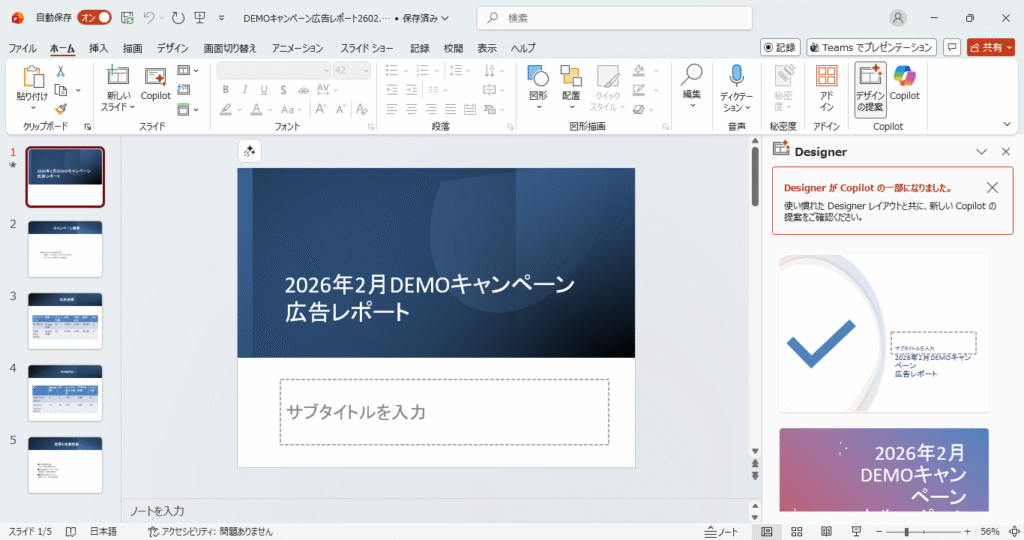Dismiss the Designer Copilot notification banner
Image resolution: width=1024 pixels, height=540 pixels.
coord(992,188)
